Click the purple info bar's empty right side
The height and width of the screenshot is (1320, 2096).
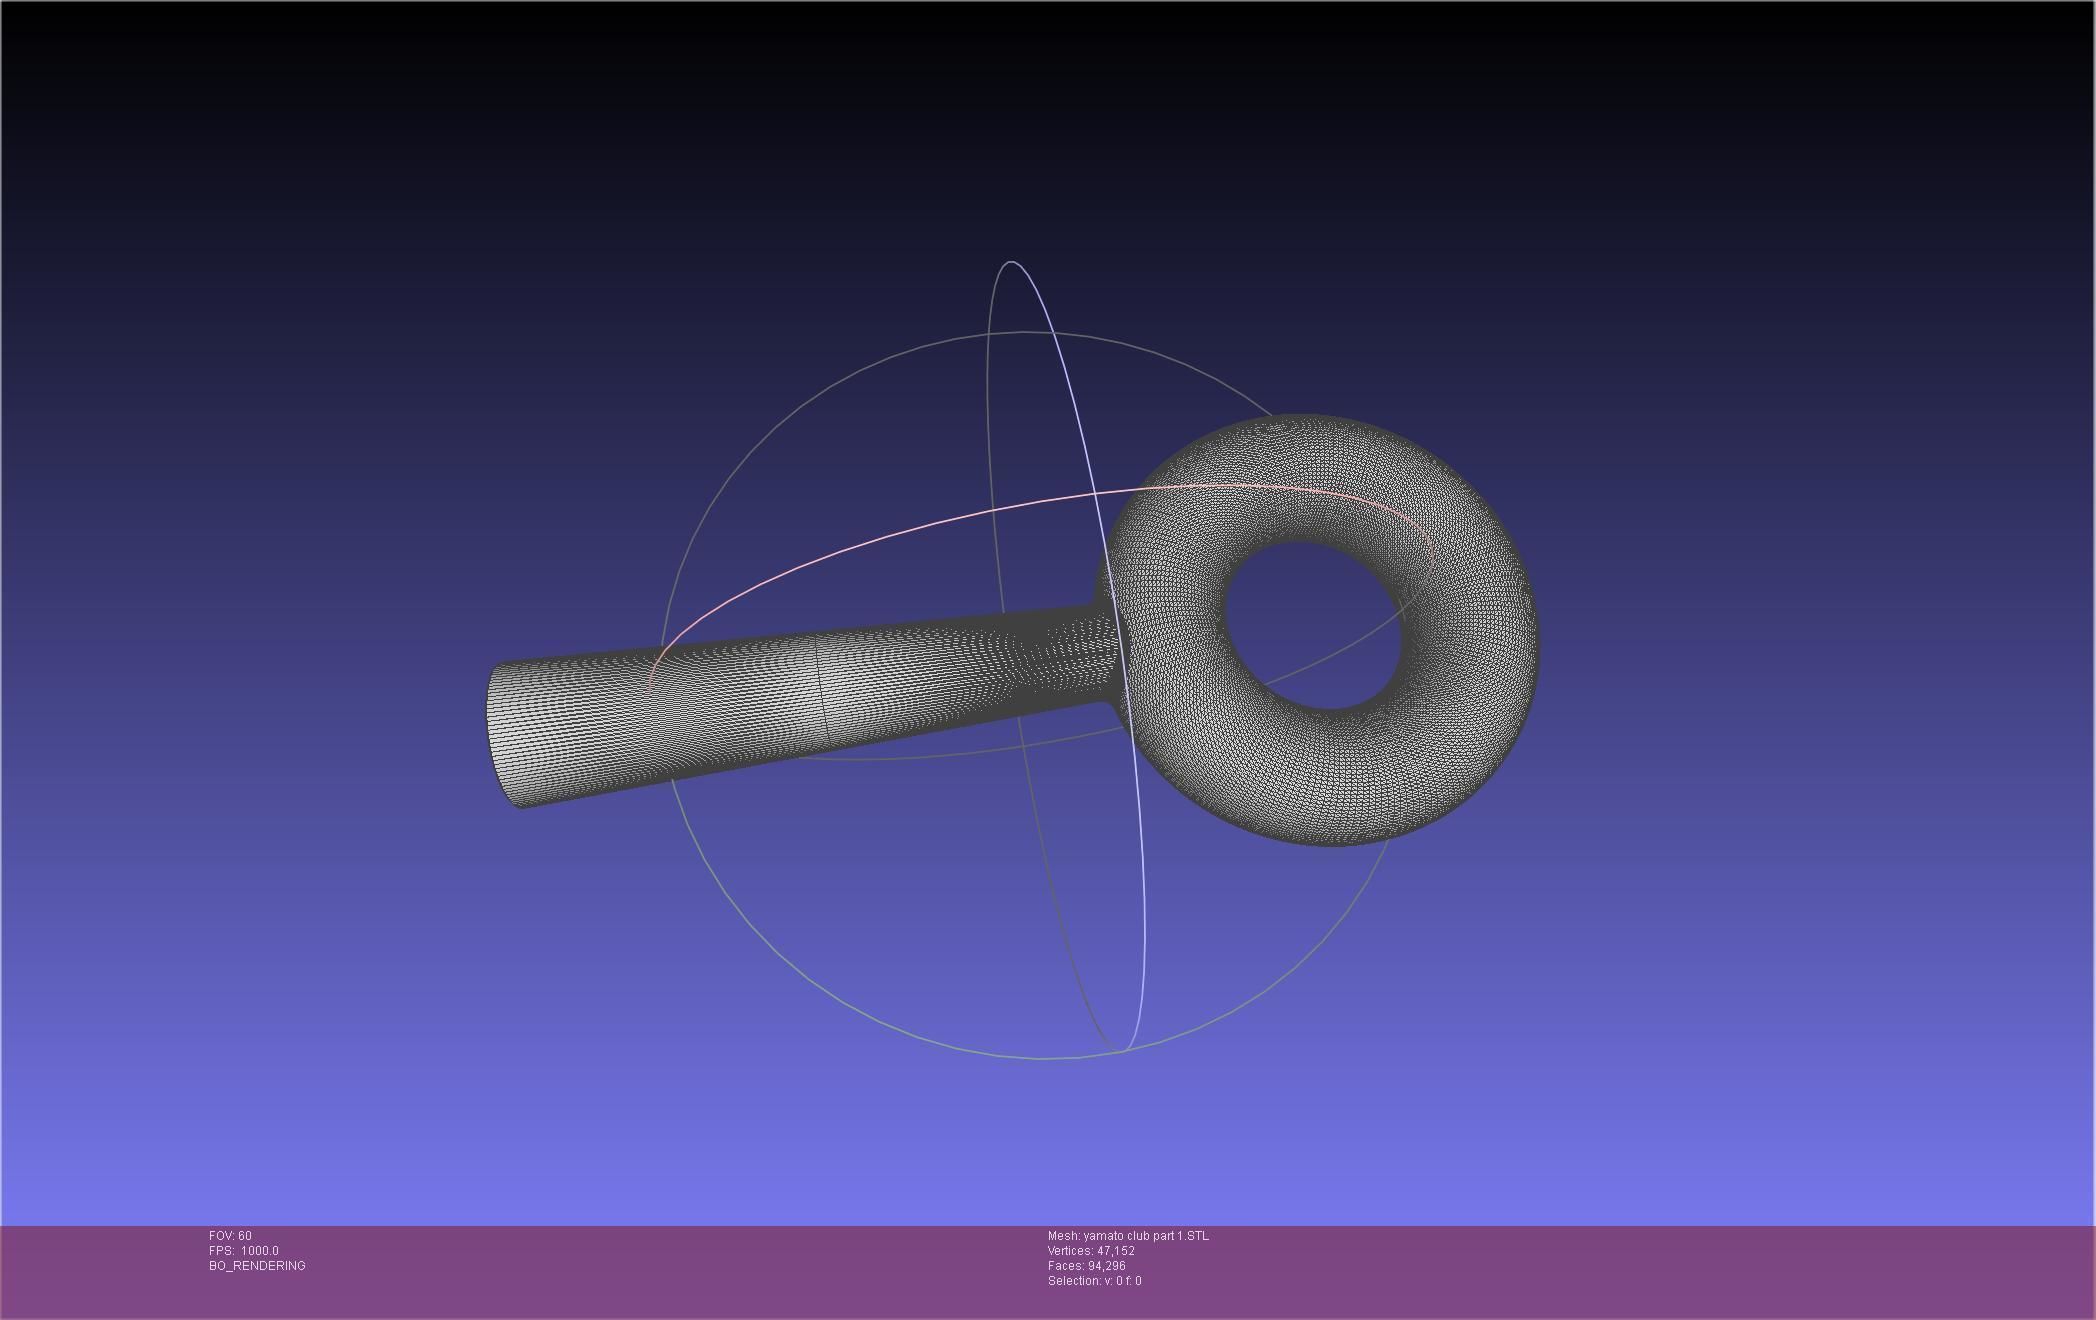[1700, 1270]
